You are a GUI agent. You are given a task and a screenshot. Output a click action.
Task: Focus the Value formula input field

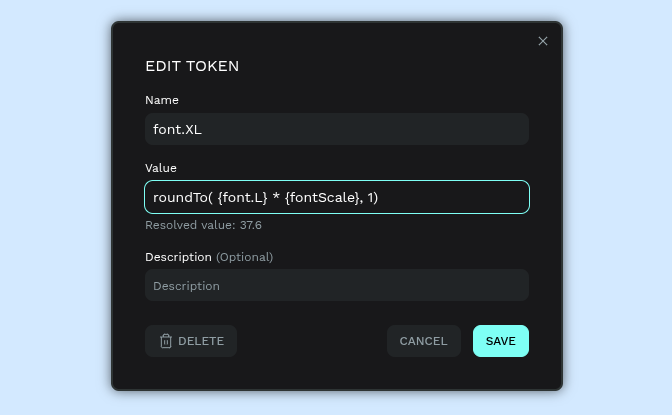tap(450, 197)
